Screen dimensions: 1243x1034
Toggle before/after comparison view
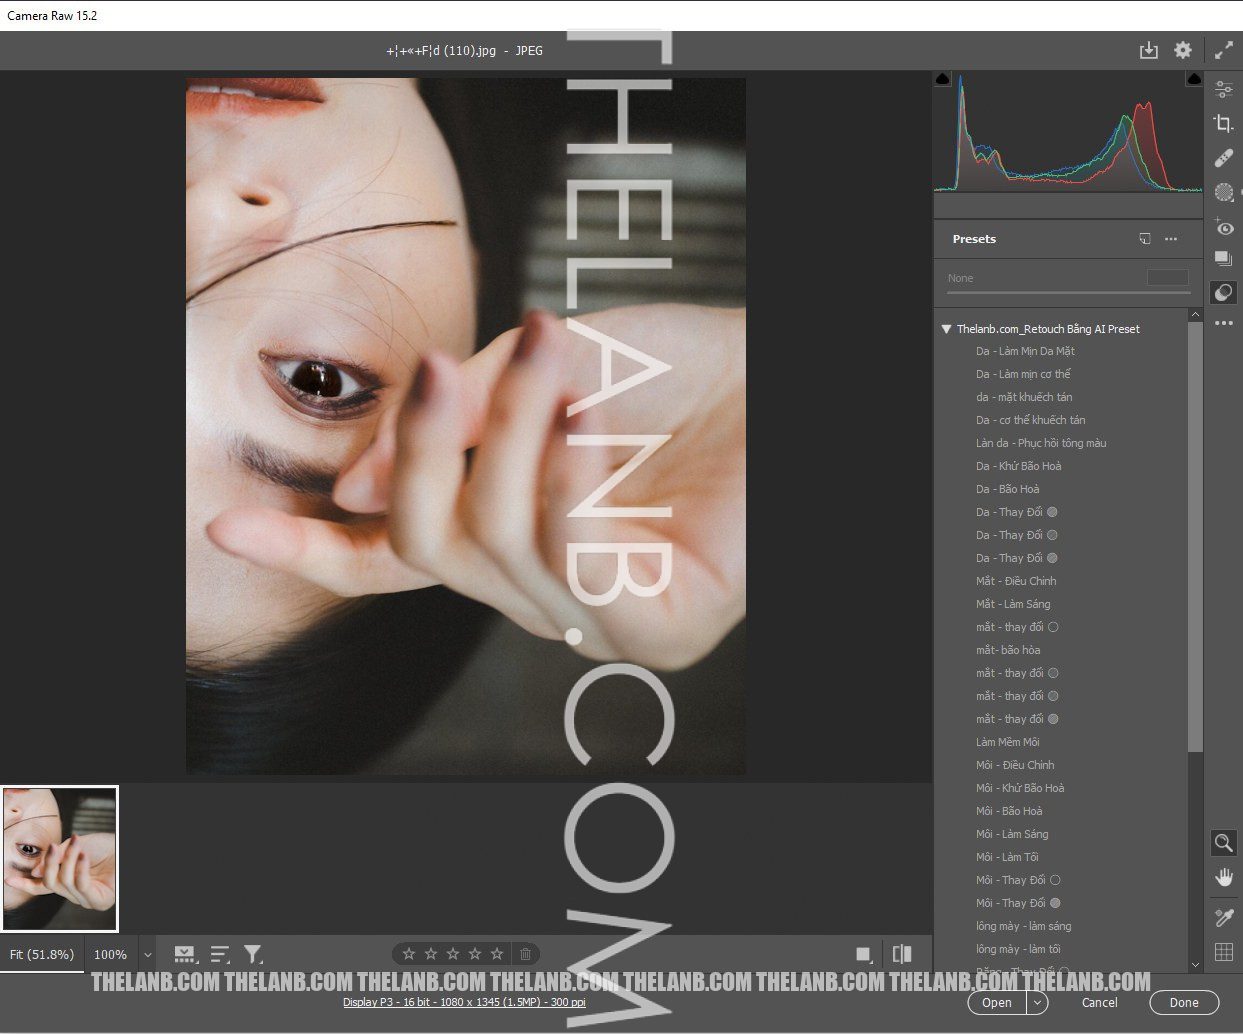901,954
